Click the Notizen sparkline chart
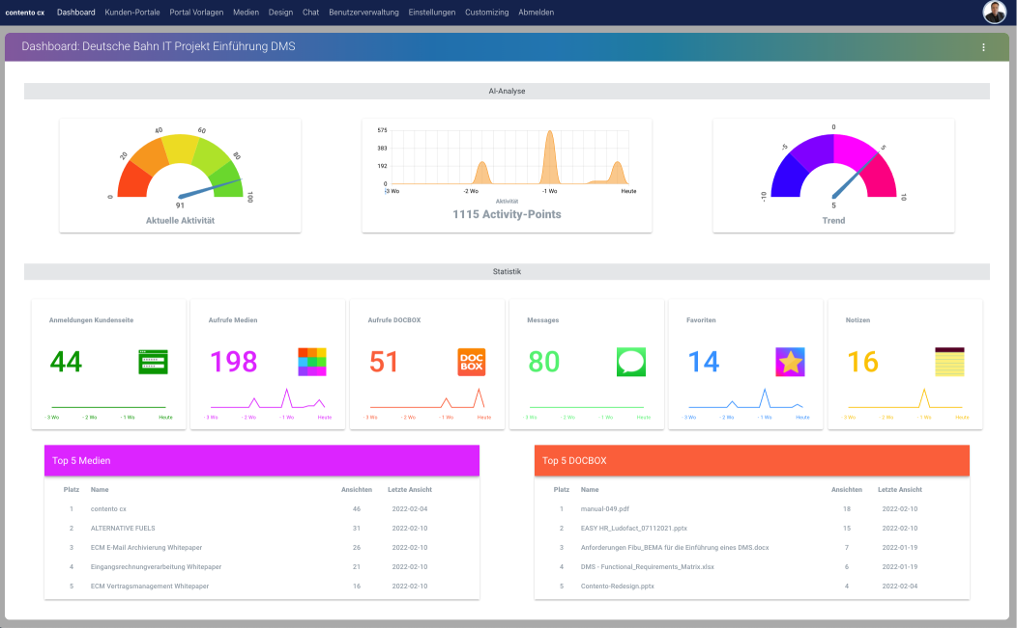This screenshot has height=628, width=1017. click(x=905, y=402)
